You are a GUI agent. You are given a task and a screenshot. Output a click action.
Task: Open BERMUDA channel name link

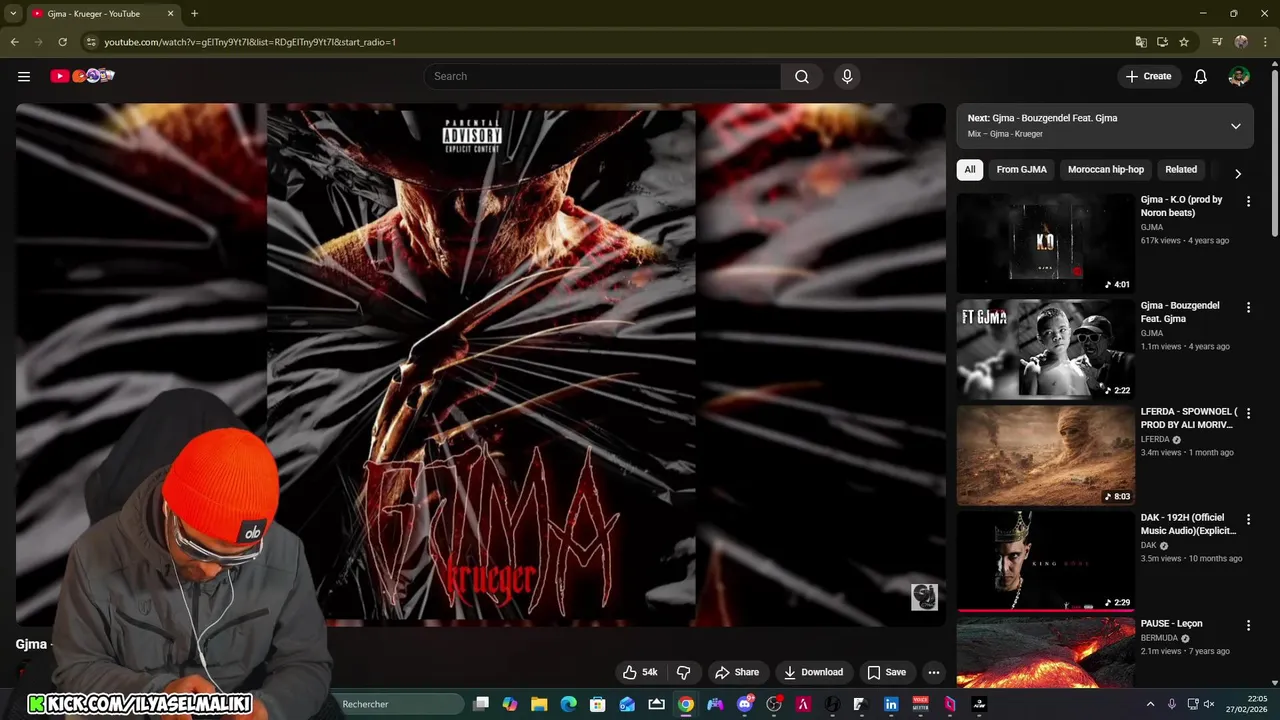pos(1159,638)
